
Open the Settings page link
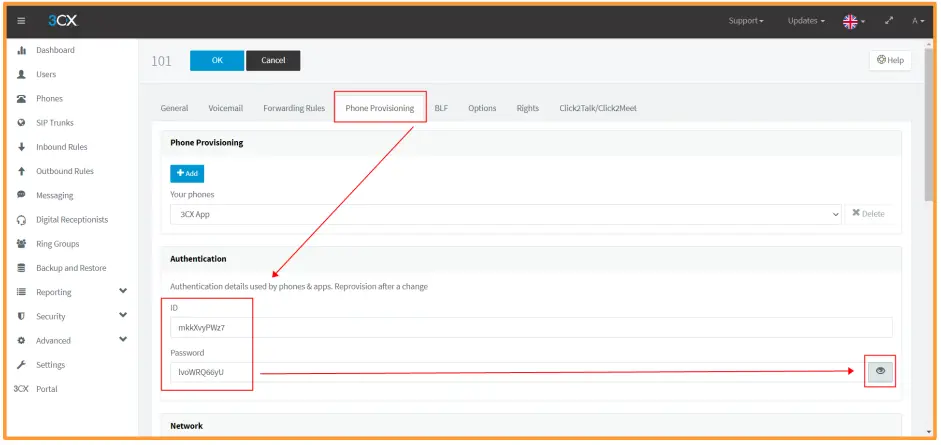[50, 365]
